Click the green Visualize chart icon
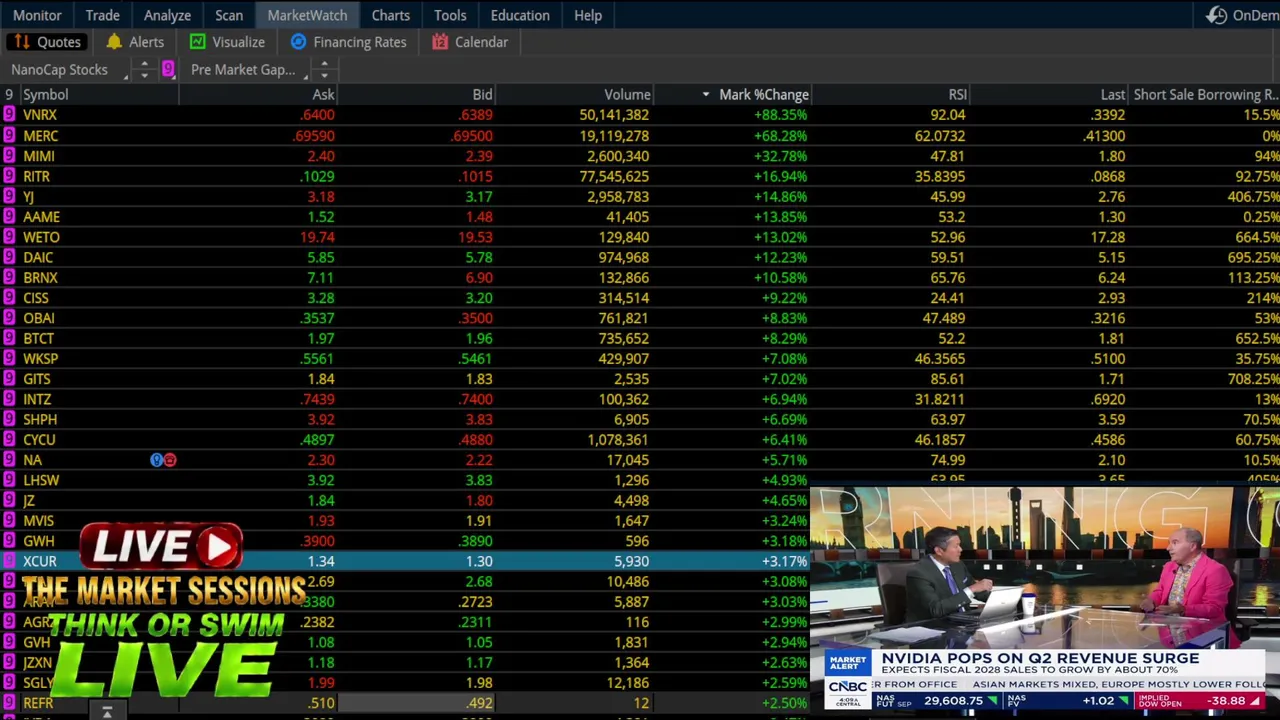This screenshot has height=720, width=1280. (198, 42)
